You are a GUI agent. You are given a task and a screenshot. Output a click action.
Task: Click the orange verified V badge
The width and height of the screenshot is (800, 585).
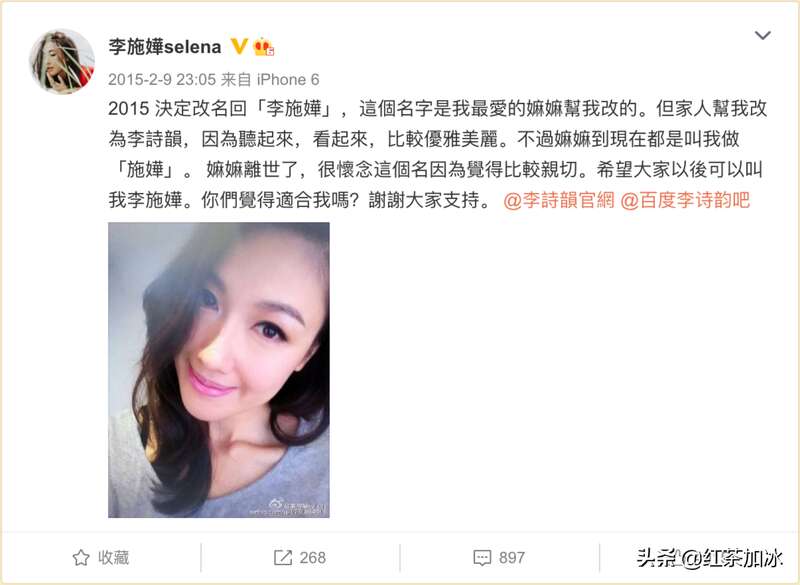(x=239, y=46)
